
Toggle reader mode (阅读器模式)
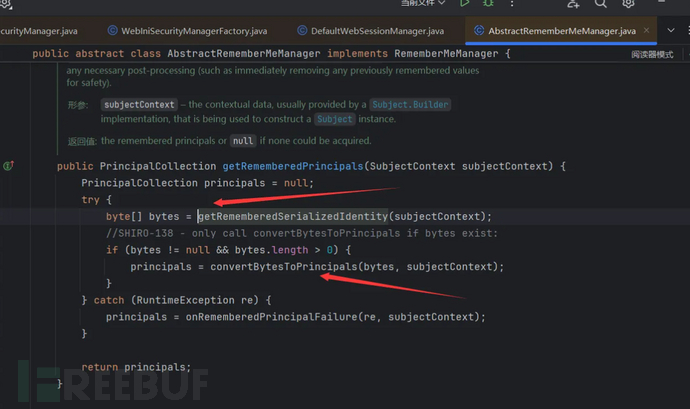coord(653,54)
